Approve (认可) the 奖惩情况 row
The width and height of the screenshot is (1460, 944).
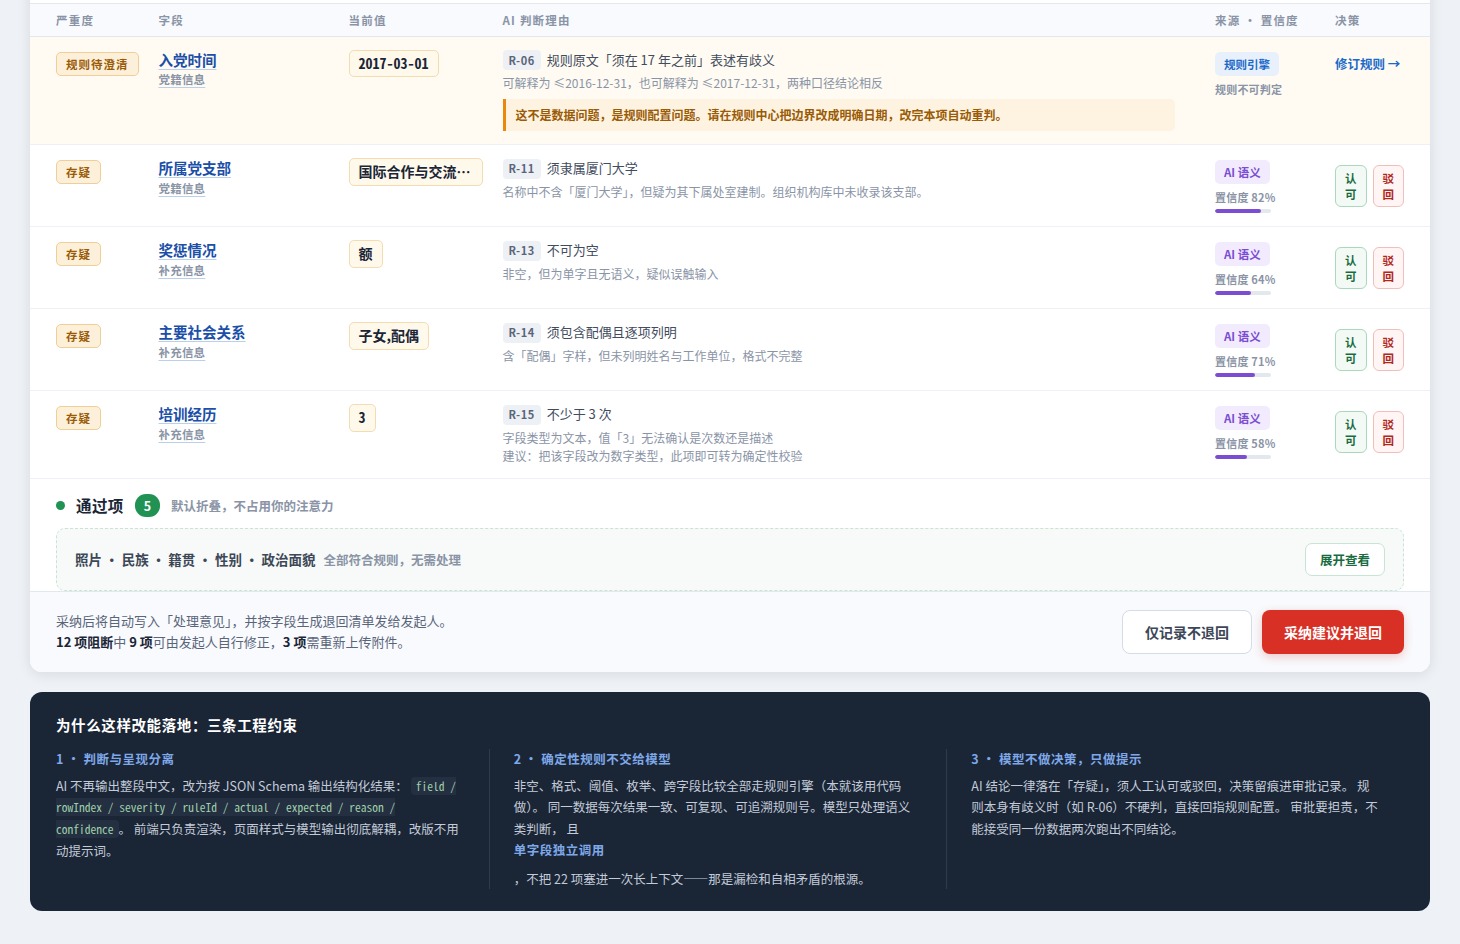(x=1350, y=268)
